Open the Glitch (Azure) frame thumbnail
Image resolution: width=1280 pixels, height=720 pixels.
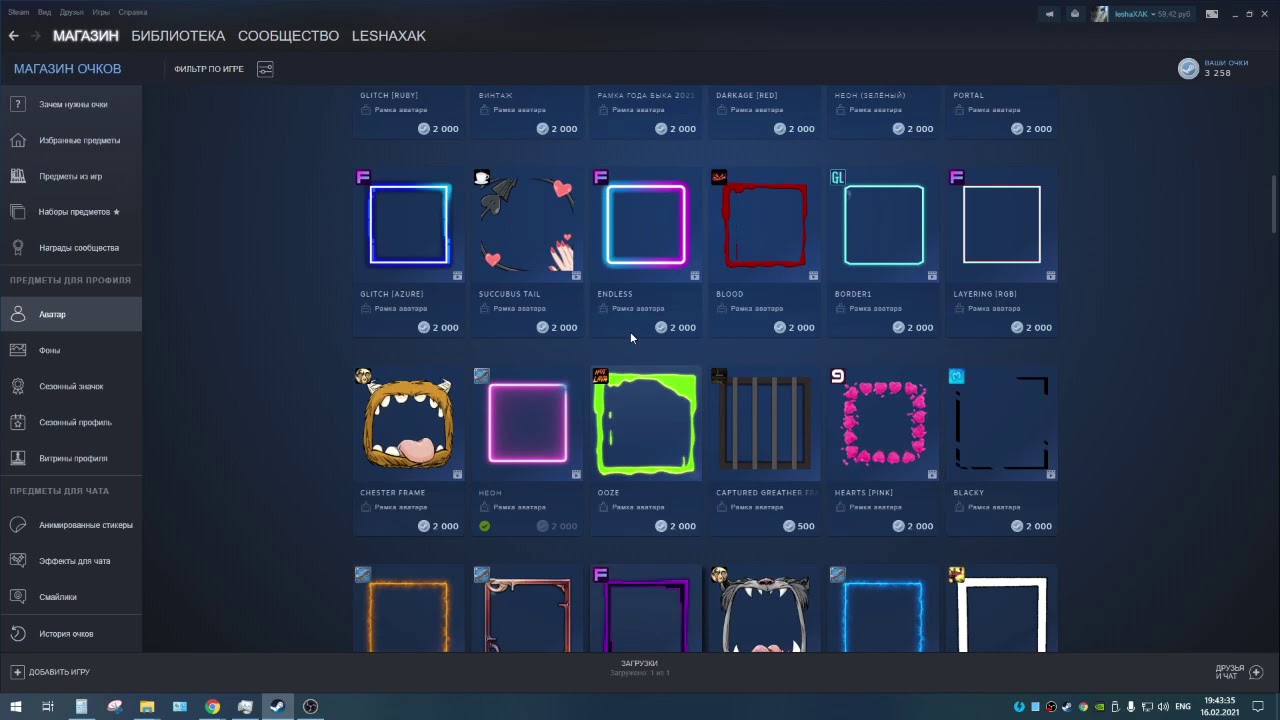pos(408,224)
